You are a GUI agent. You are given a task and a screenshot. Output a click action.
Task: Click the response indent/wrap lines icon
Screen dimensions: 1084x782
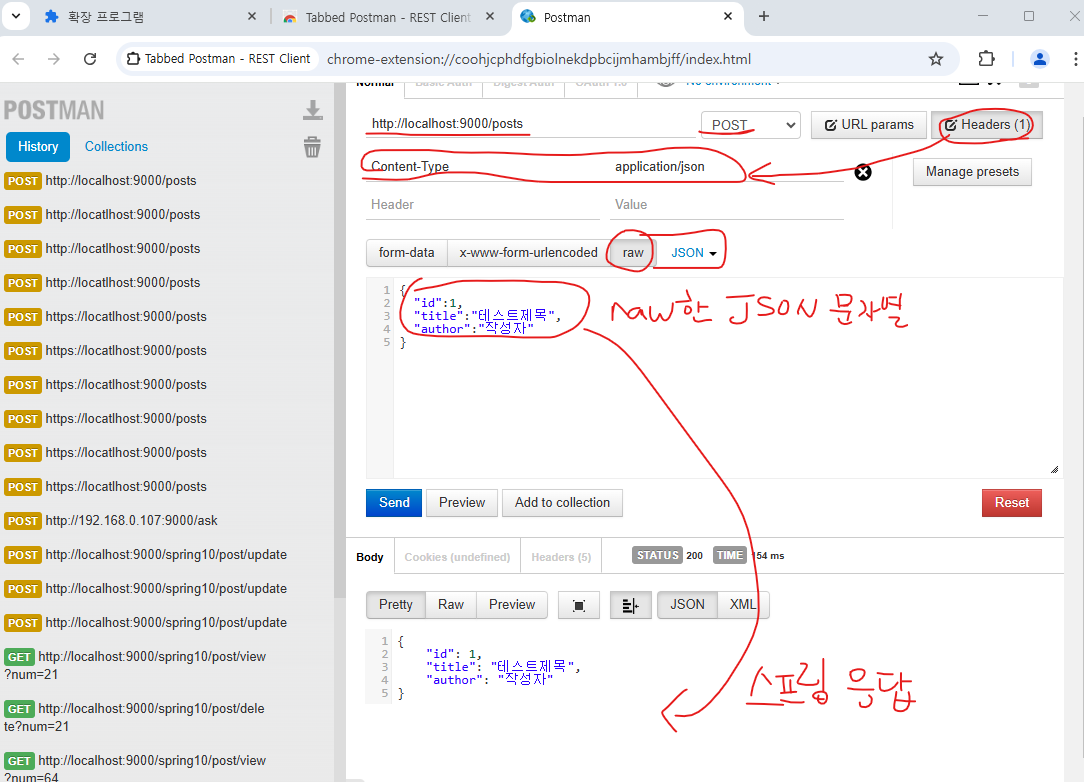[630, 606]
